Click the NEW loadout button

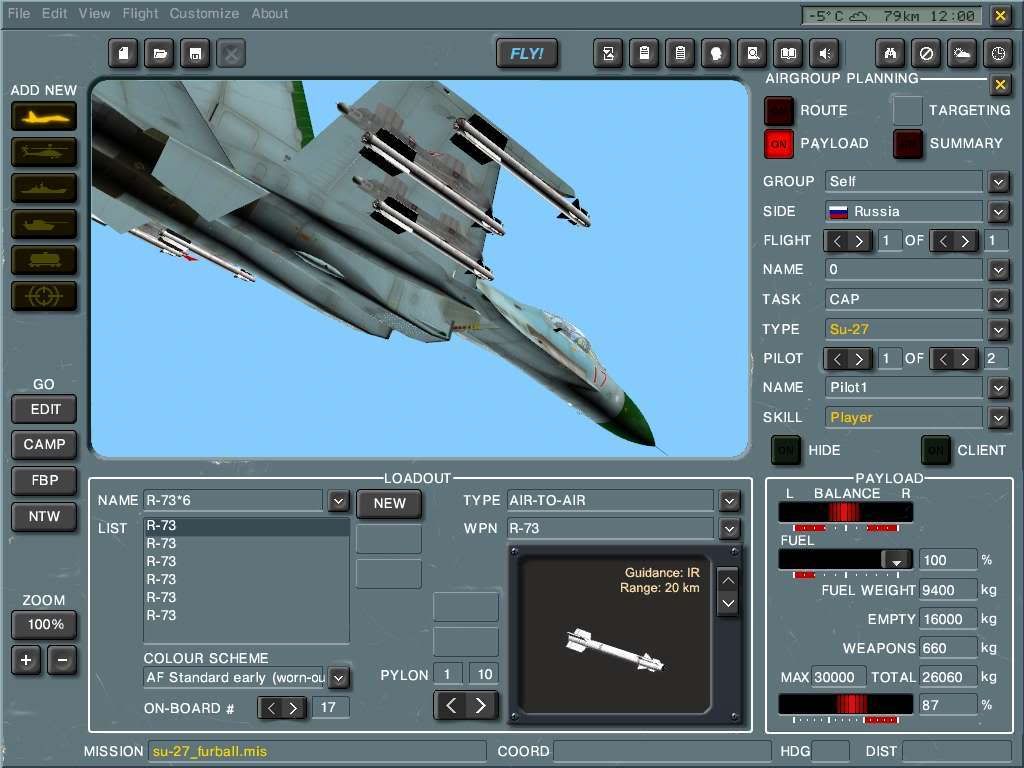[389, 503]
